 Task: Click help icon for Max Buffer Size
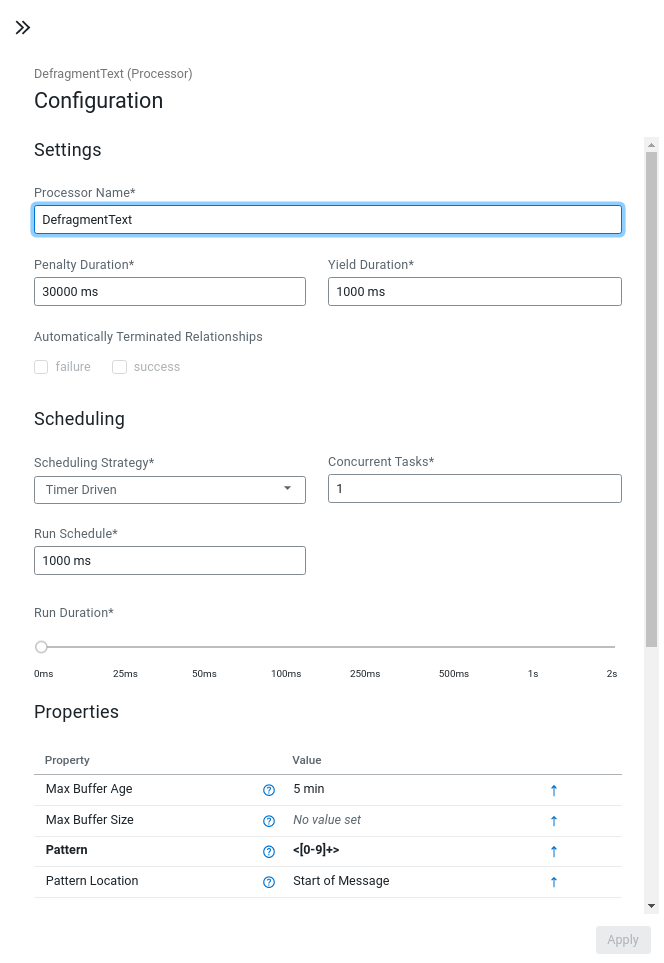point(268,821)
